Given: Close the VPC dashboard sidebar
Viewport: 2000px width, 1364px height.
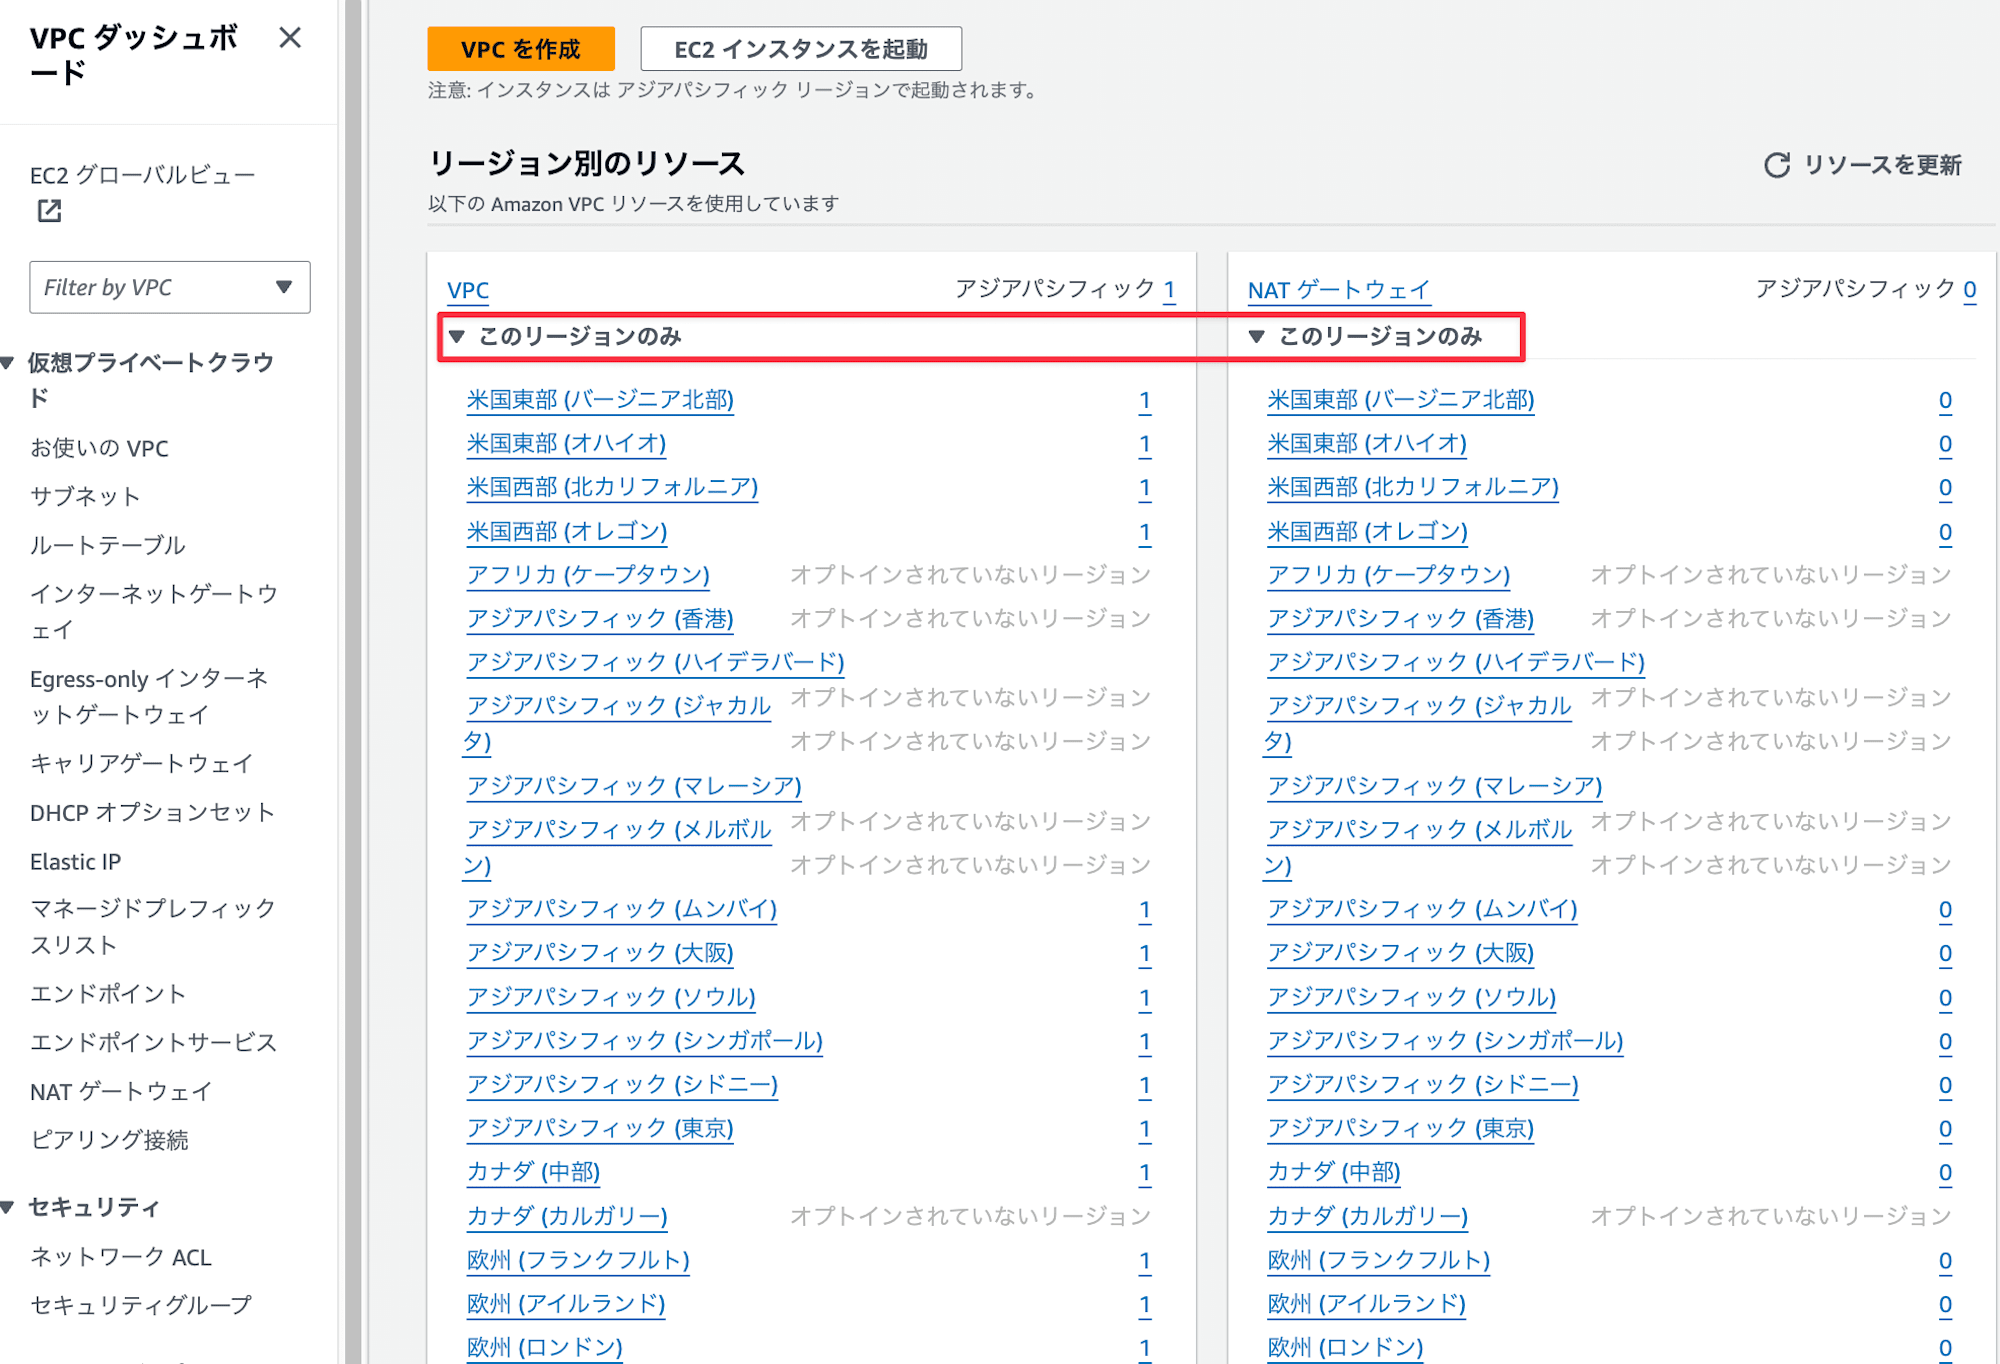Looking at the screenshot, I should coord(290,38).
